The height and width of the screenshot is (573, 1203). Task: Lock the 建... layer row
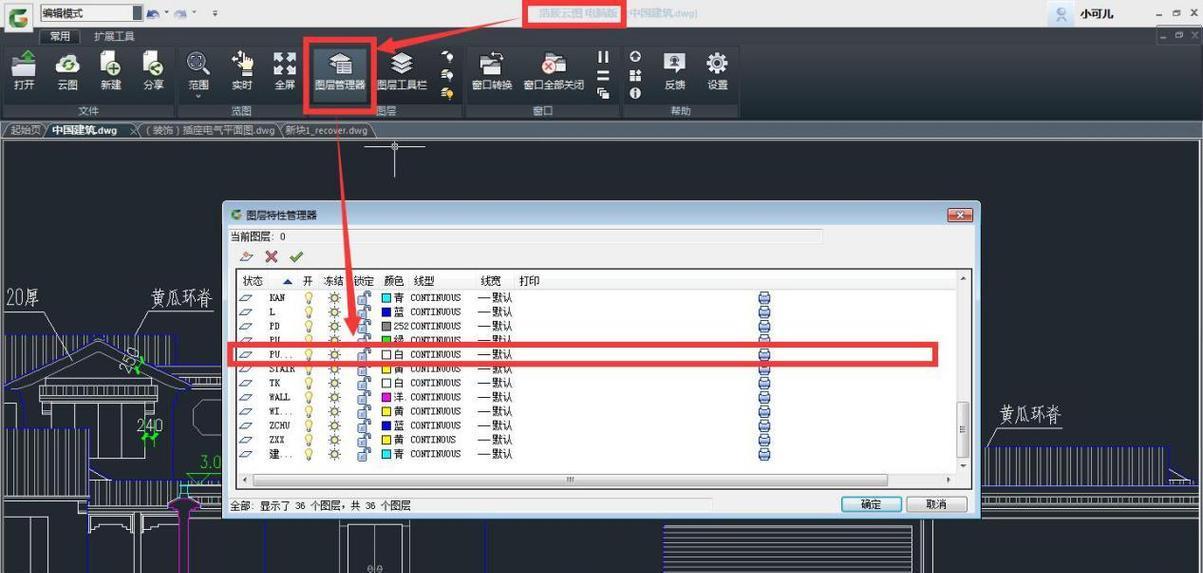click(x=364, y=454)
